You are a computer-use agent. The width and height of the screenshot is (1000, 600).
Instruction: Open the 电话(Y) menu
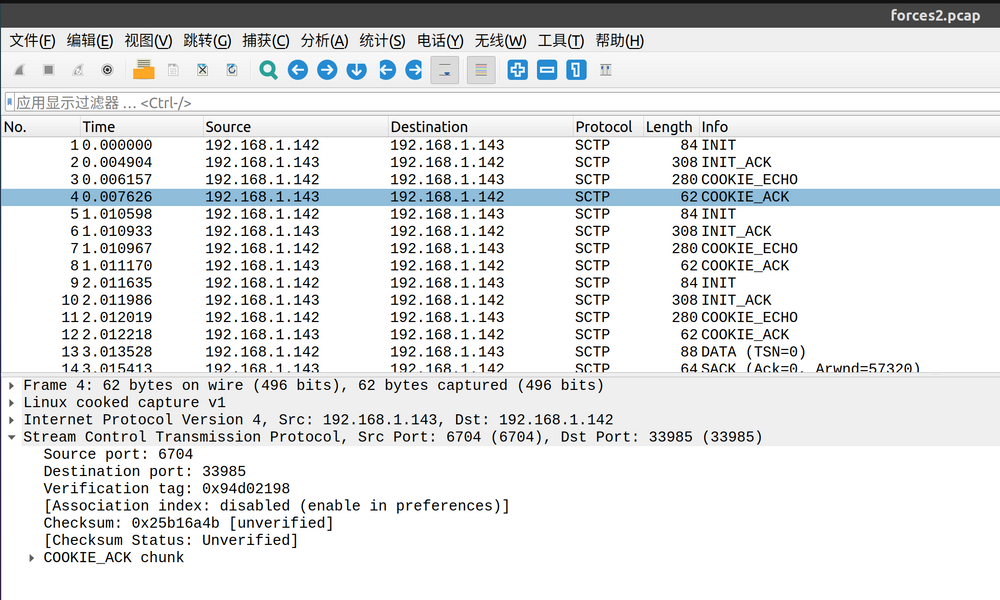pyautogui.click(x=440, y=41)
